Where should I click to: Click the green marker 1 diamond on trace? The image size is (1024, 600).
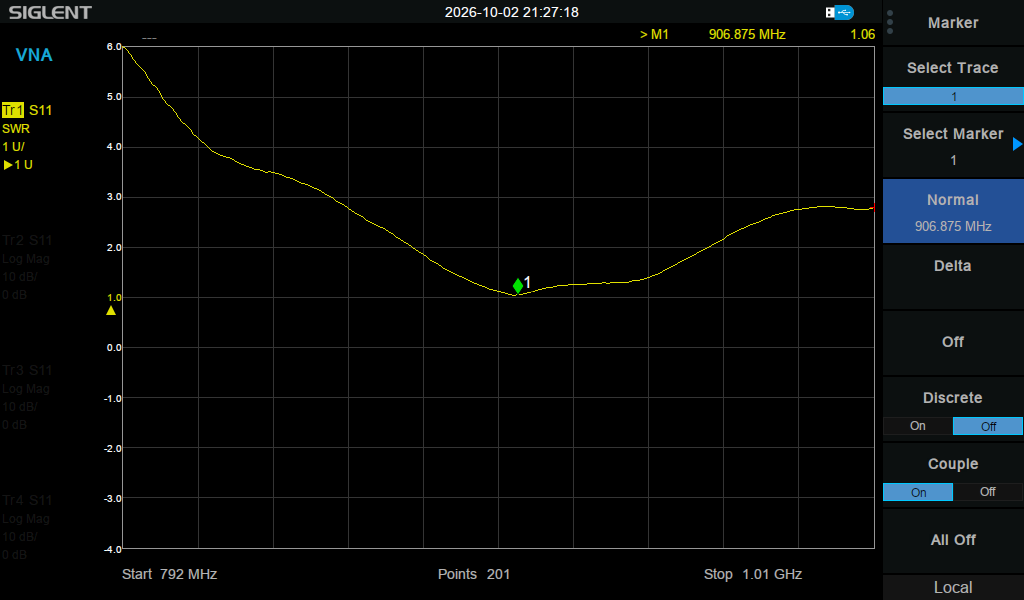pos(518,285)
